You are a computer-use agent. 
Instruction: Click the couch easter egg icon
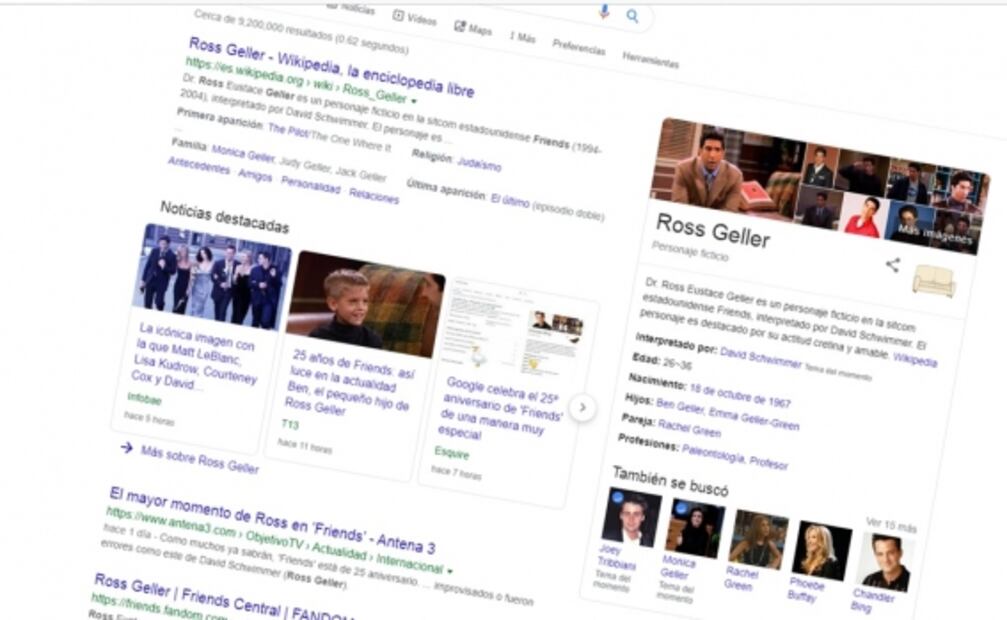click(x=934, y=281)
